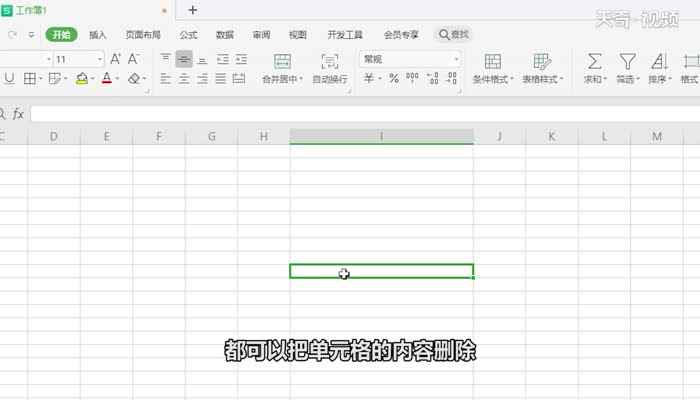This screenshot has width=700, height=400.
Task: Click the increase indent icon
Action: tap(241, 59)
